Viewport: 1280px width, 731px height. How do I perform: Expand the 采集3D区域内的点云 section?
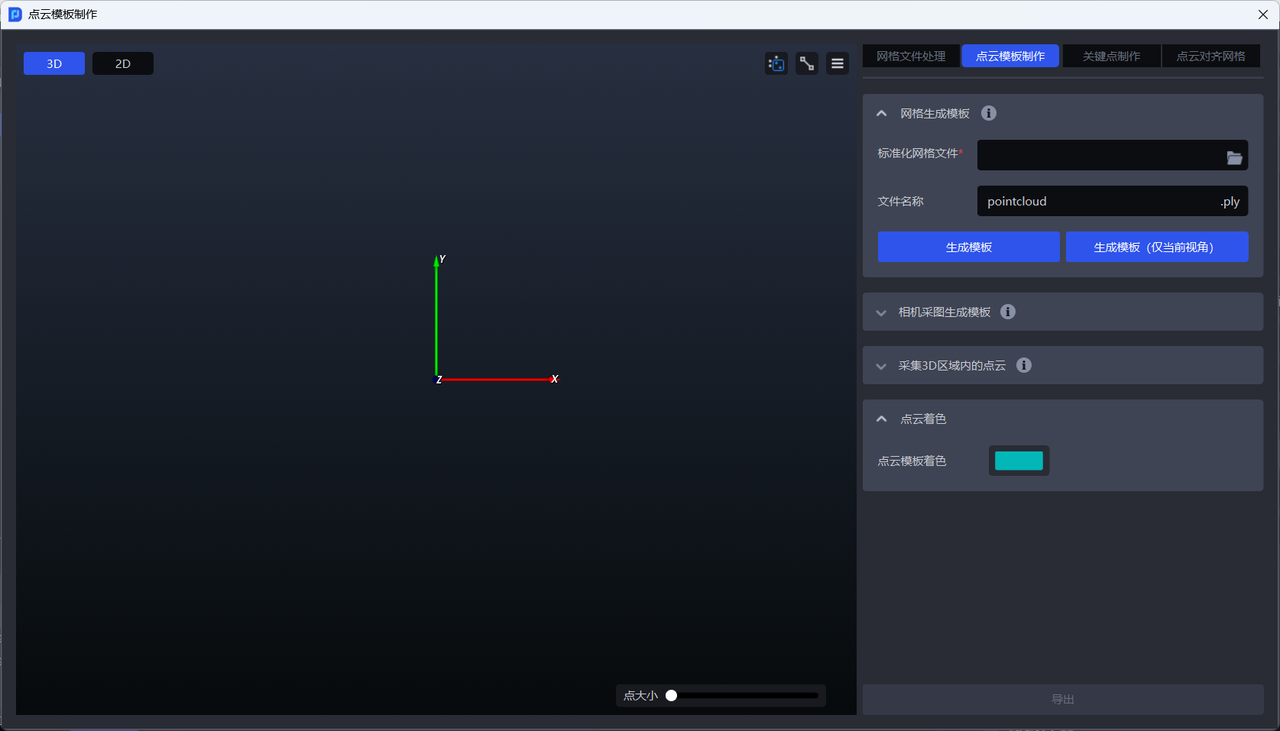pos(881,366)
